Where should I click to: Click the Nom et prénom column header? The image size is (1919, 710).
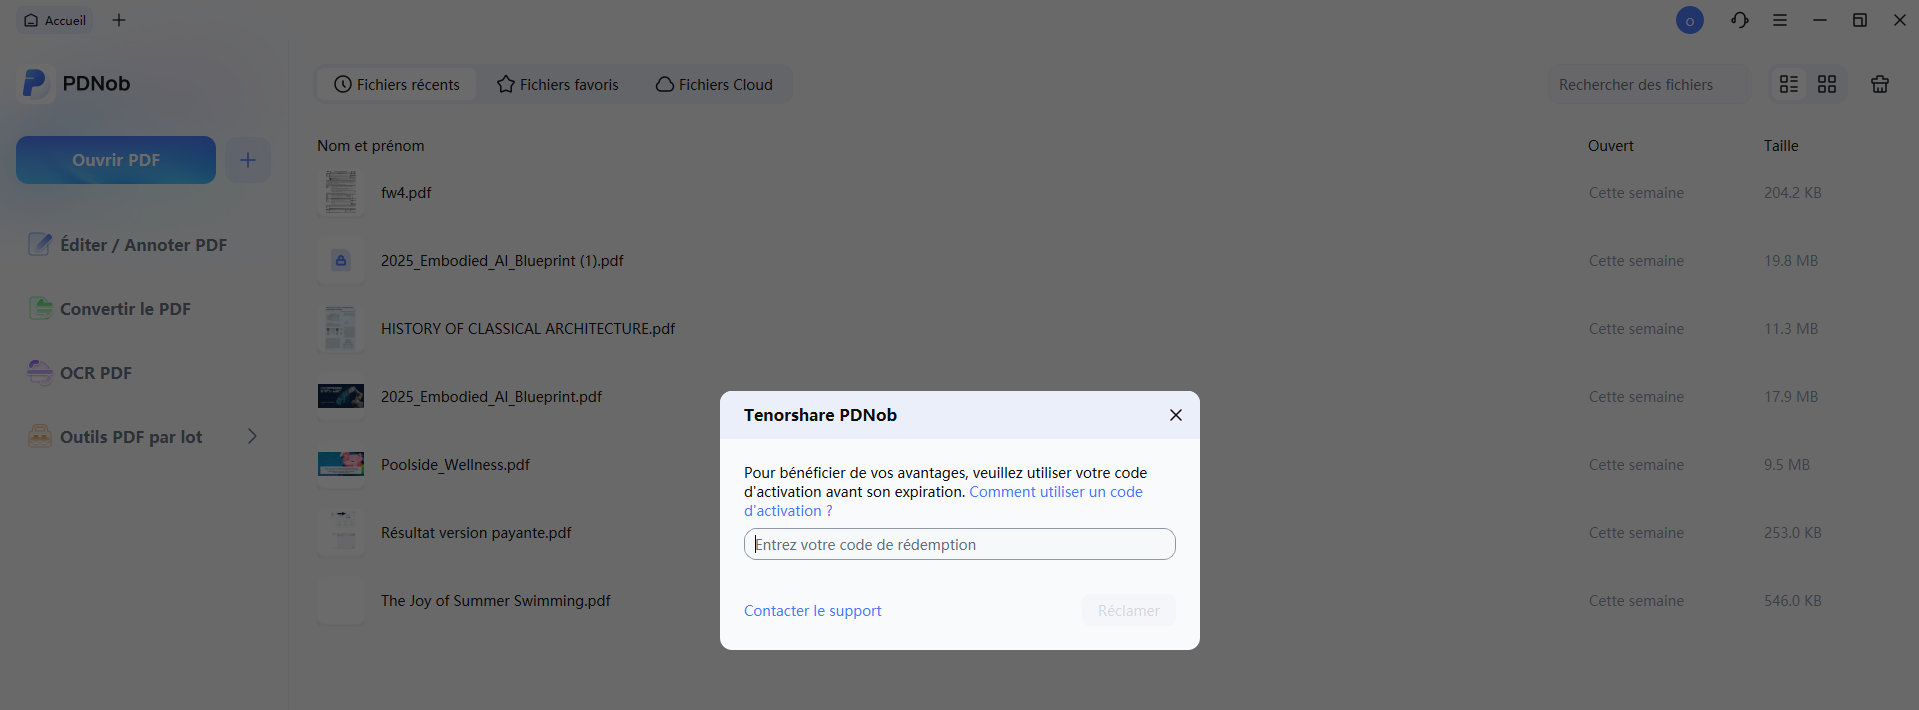point(371,146)
